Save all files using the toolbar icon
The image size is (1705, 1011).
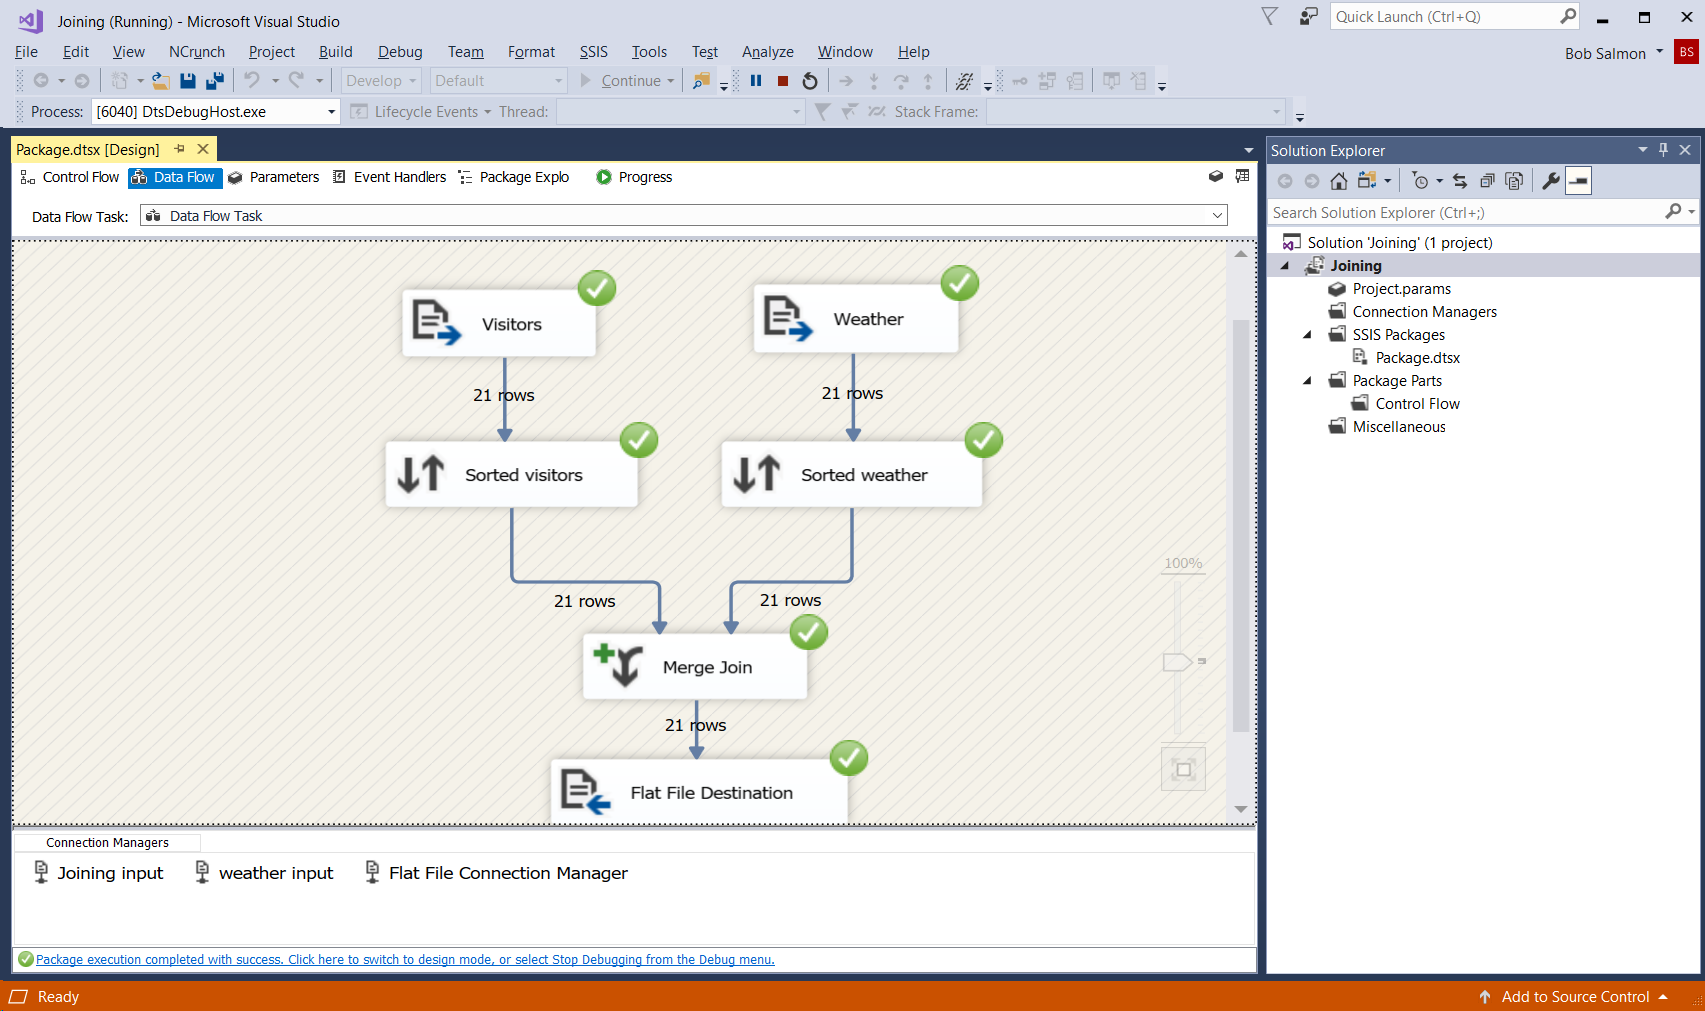(x=214, y=81)
